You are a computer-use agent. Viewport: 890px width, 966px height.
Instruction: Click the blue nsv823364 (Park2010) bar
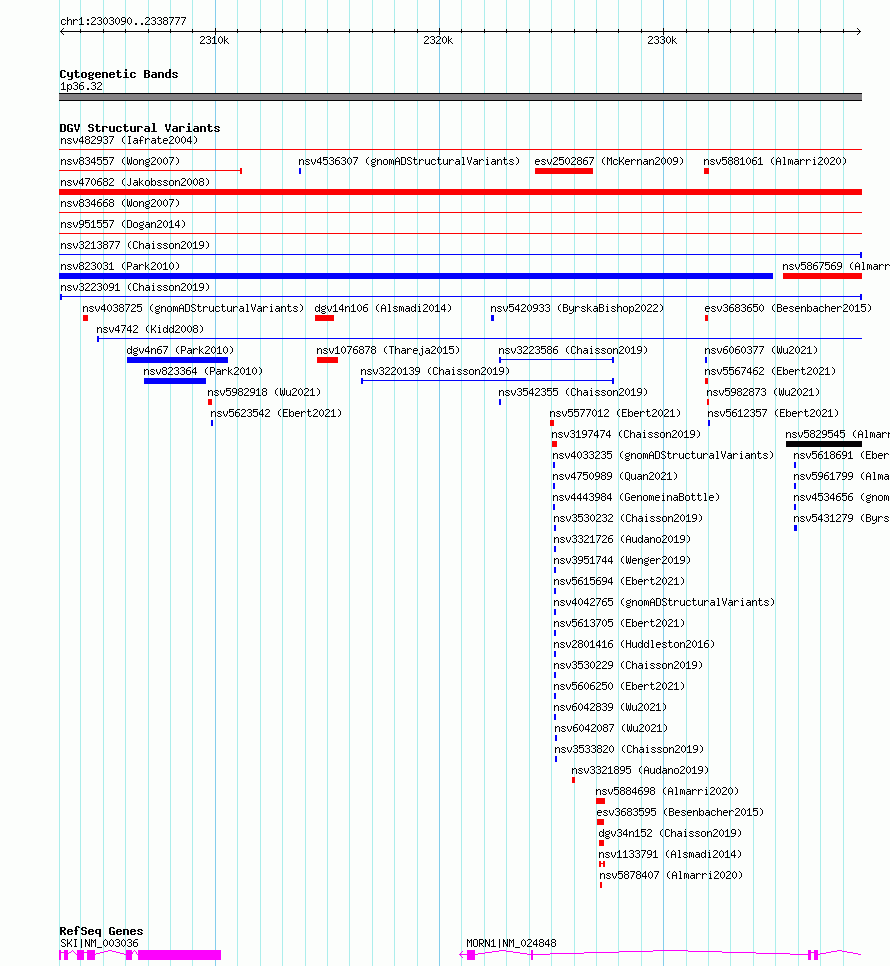tap(175, 381)
